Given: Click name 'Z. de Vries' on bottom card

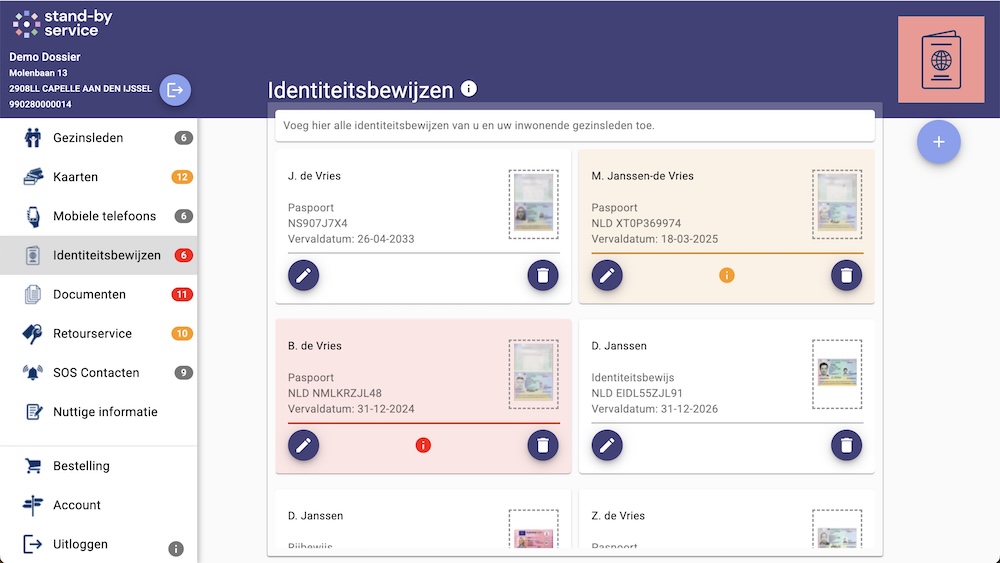Looking at the screenshot, I should click(618, 516).
